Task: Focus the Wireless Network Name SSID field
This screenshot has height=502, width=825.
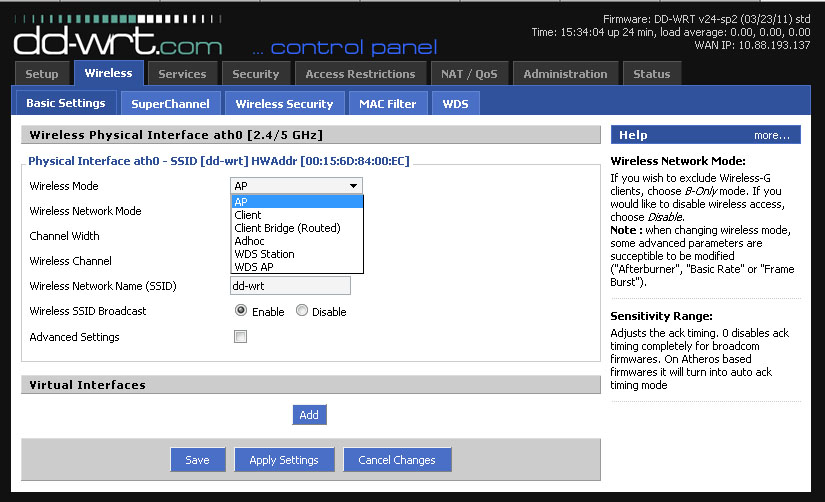Action: click(x=290, y=286)
